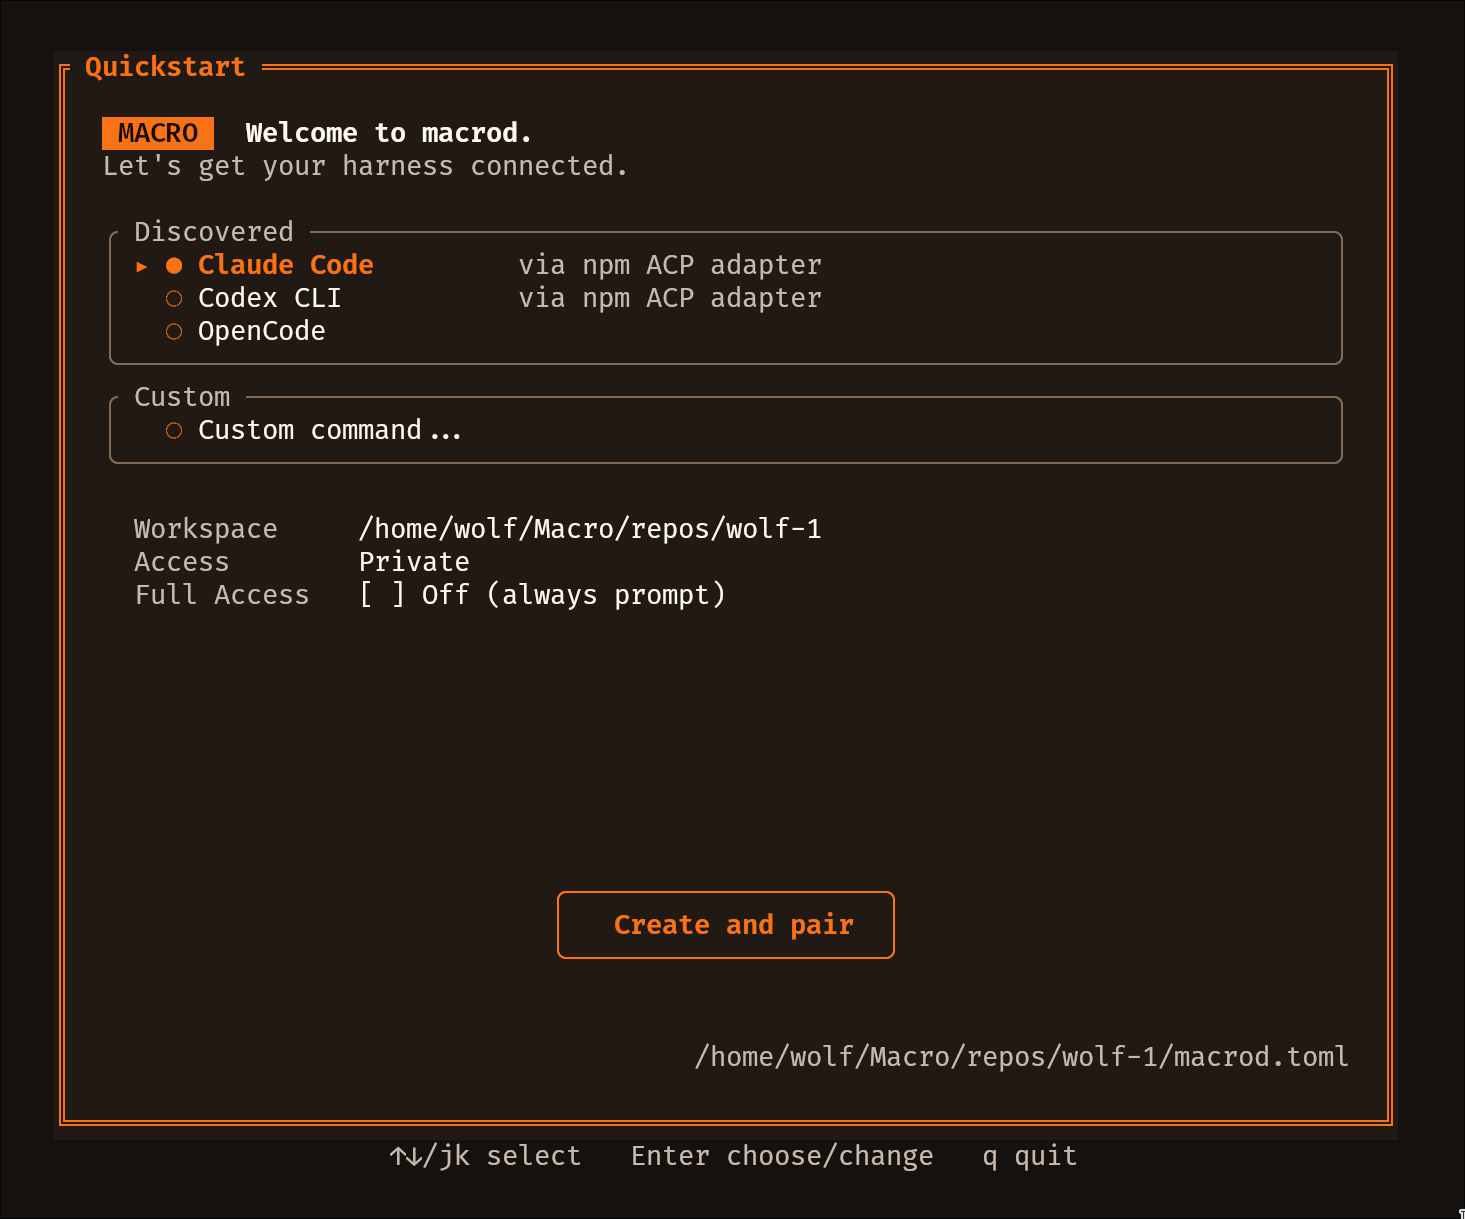Click the 'q quit' hint
This screenshot has height=1219, width=1465.
[1030, 1156]
